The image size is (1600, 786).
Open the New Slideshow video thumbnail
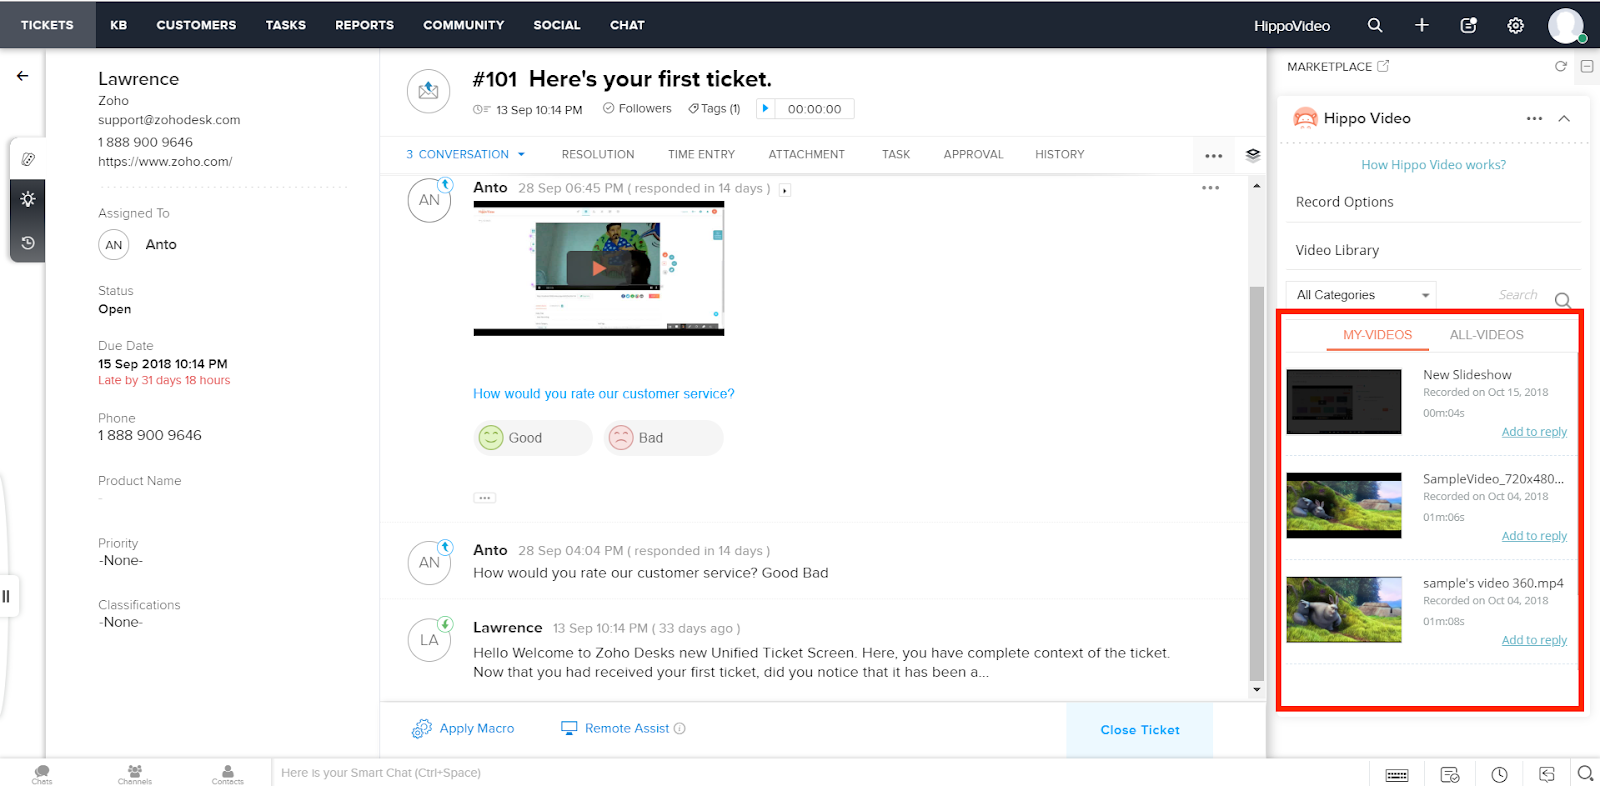pyautogui.click(x=1343, y=402)
